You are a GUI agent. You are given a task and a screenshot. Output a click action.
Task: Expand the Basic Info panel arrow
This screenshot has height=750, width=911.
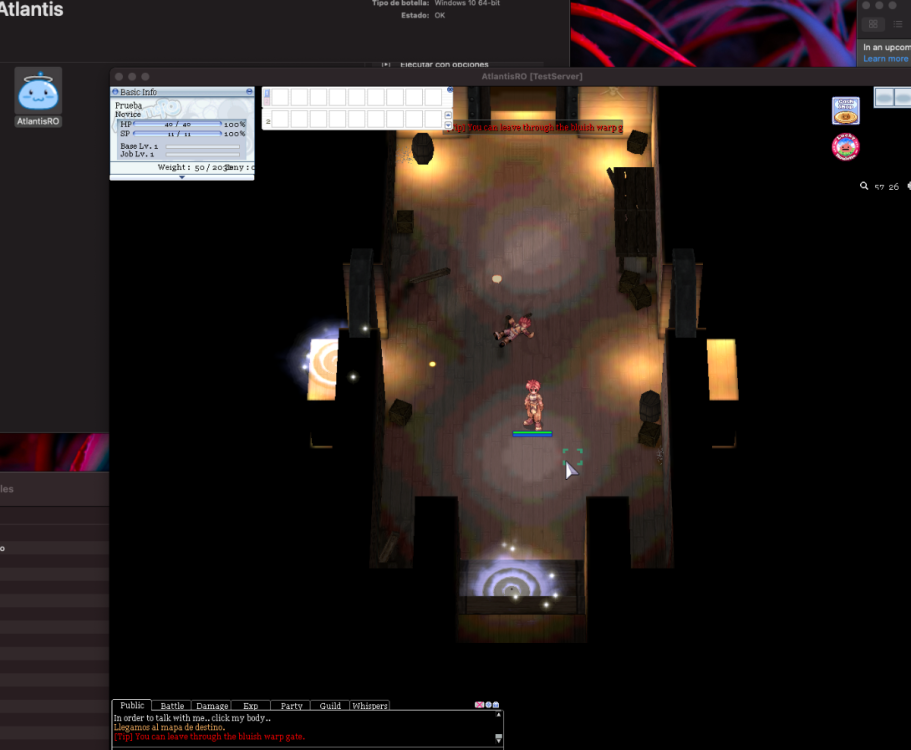click(182, 177)
